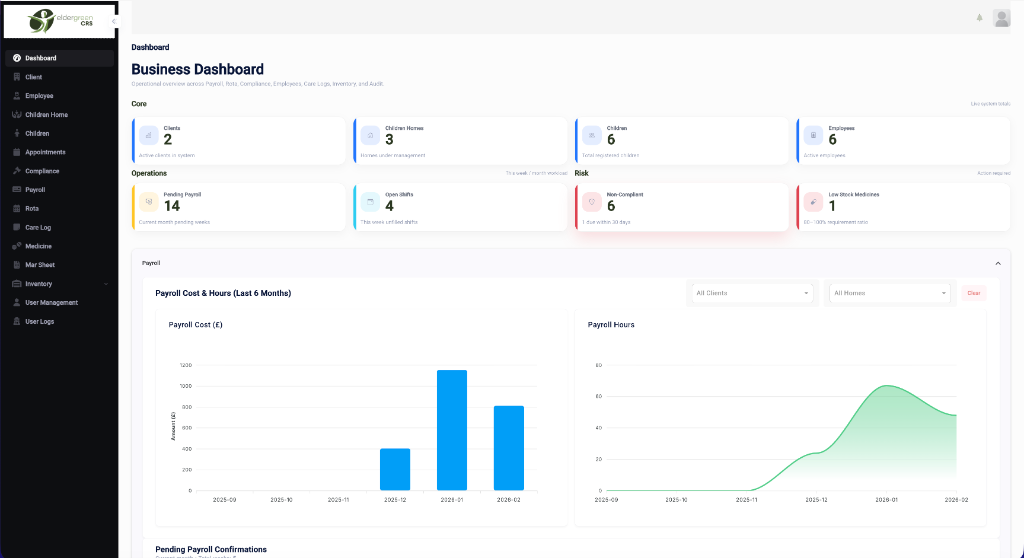Click the Care Log sidebar icon
Screen dimensions: 1024x558
coord(17,227)
